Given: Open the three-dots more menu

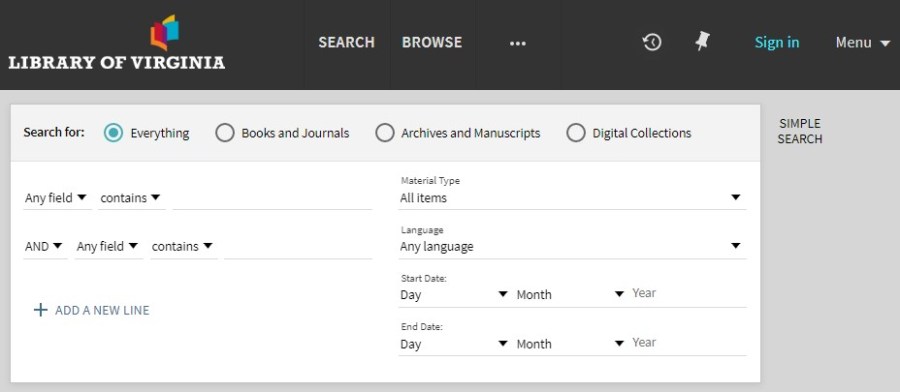Looking at the screenshot, I should point(518,44).
